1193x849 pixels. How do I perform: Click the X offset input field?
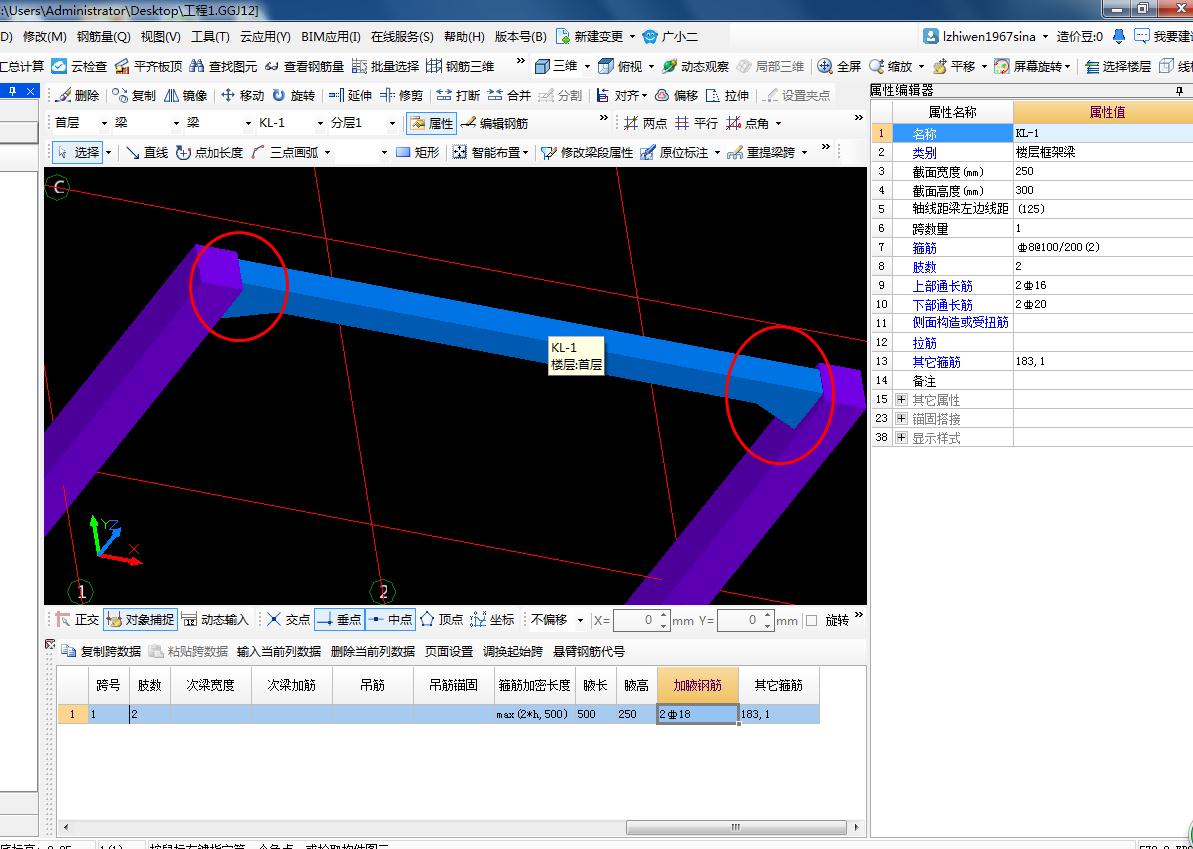641,621
